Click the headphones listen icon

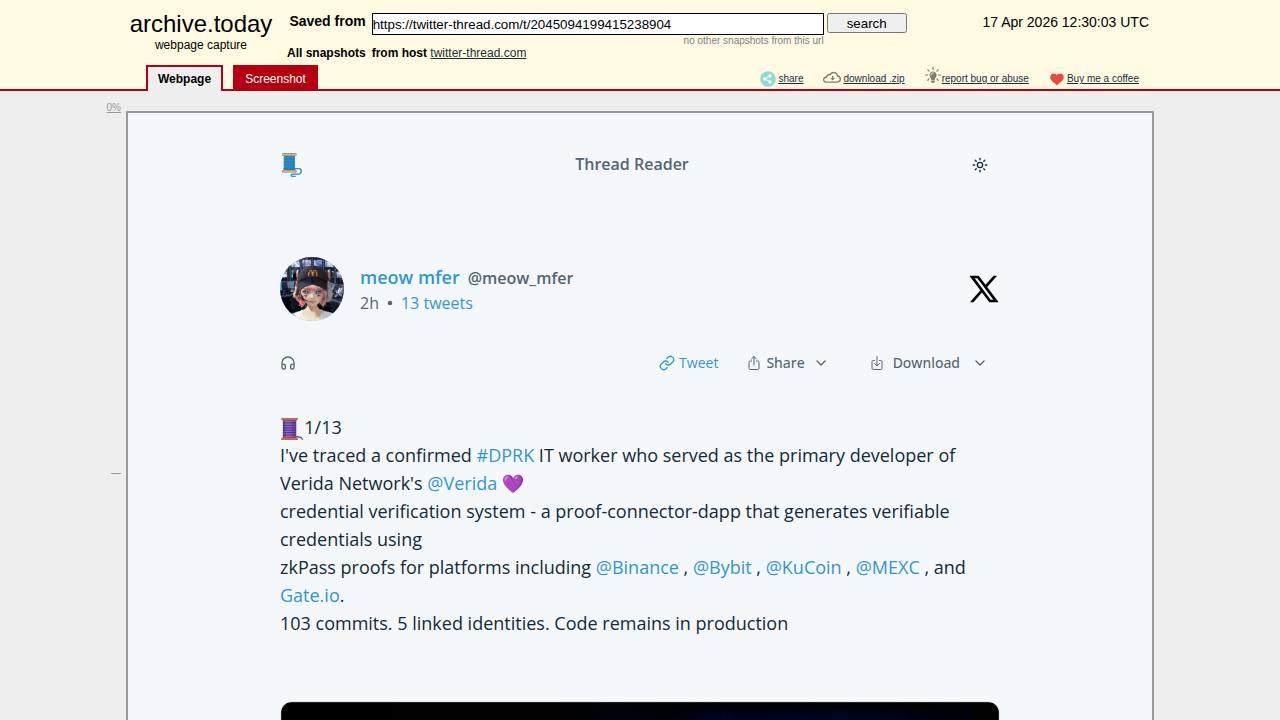[x=288, y=363]
